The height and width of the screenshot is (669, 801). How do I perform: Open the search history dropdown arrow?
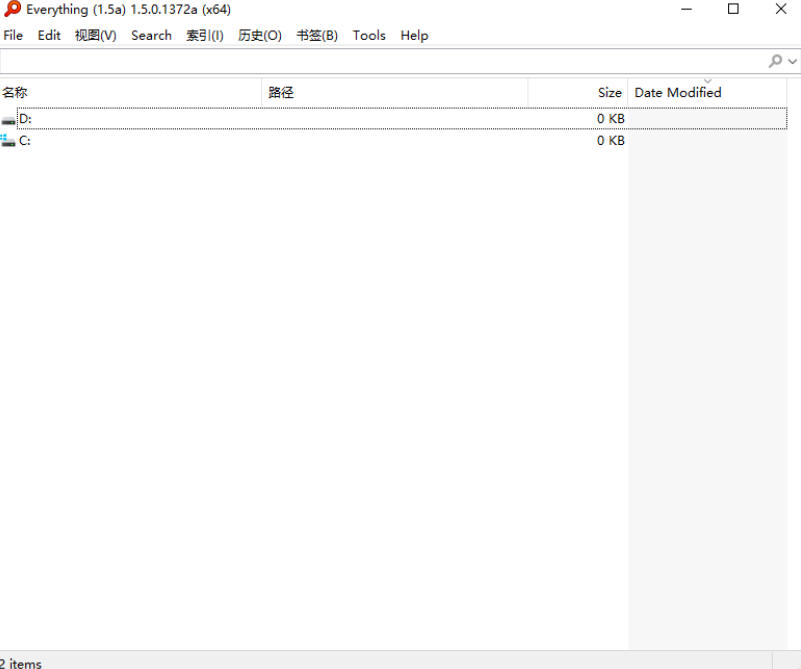click(x=790, y=61)
